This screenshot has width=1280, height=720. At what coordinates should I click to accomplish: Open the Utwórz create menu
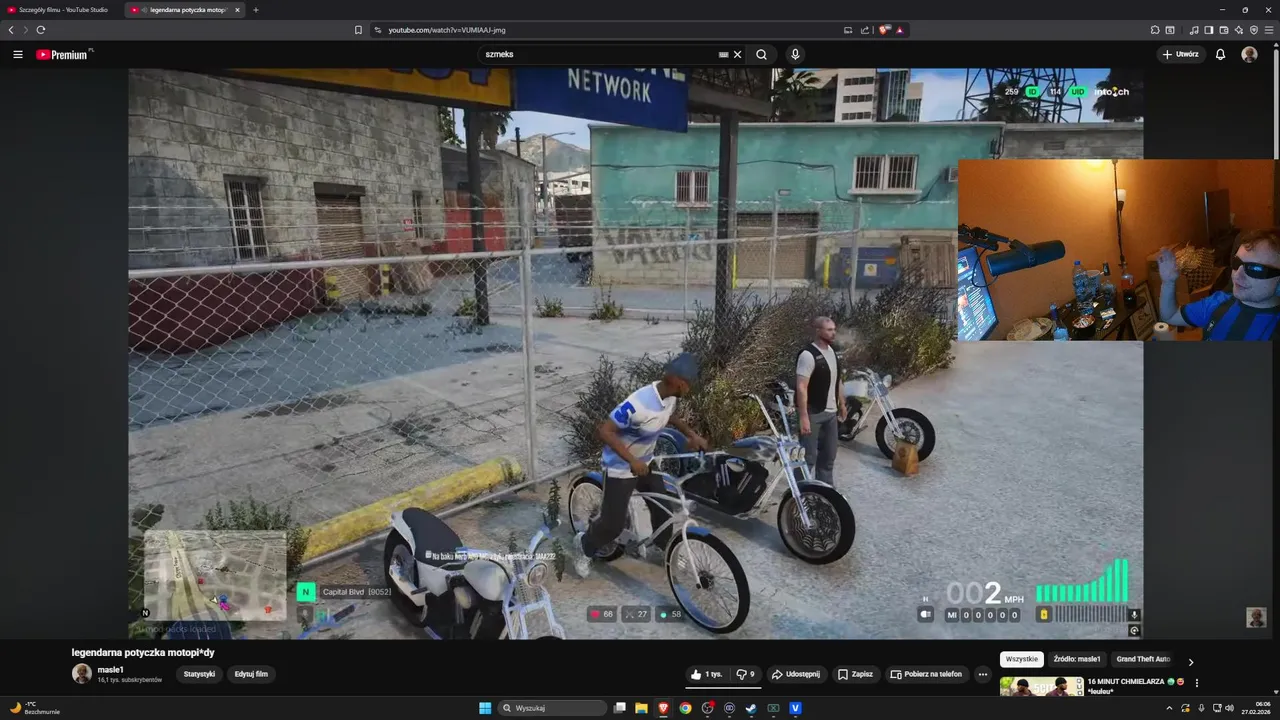point(1181,54)
